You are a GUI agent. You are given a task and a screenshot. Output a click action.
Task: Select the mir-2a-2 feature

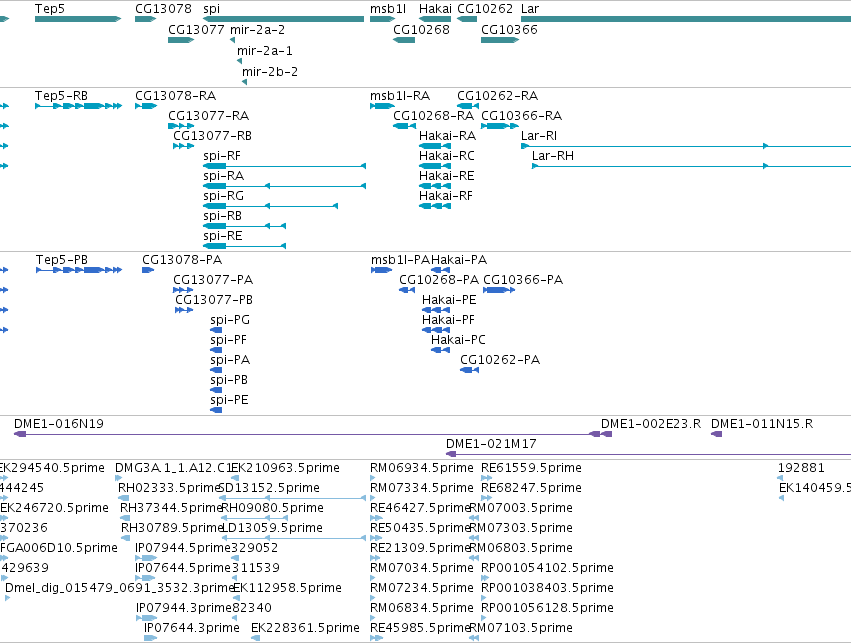pos(232,40)
